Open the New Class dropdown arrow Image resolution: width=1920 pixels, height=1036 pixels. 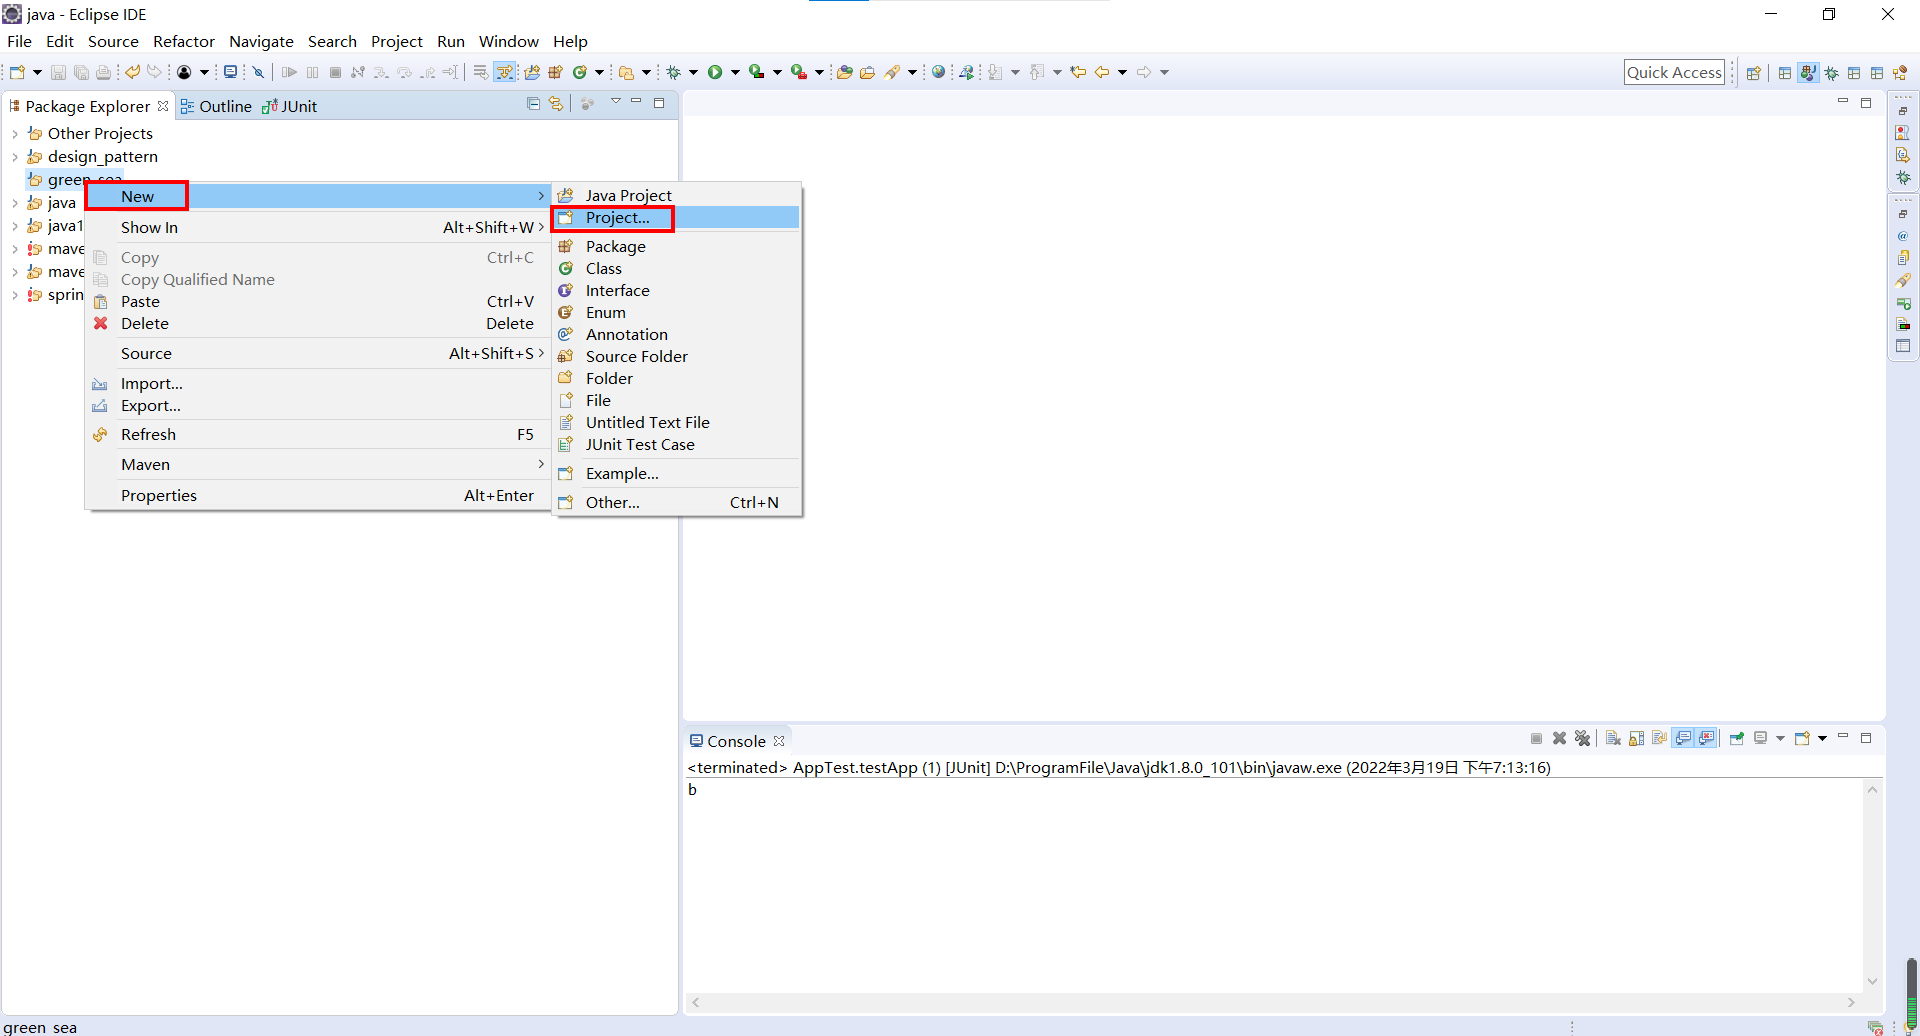pyautogui.click(x=599, y=72)
